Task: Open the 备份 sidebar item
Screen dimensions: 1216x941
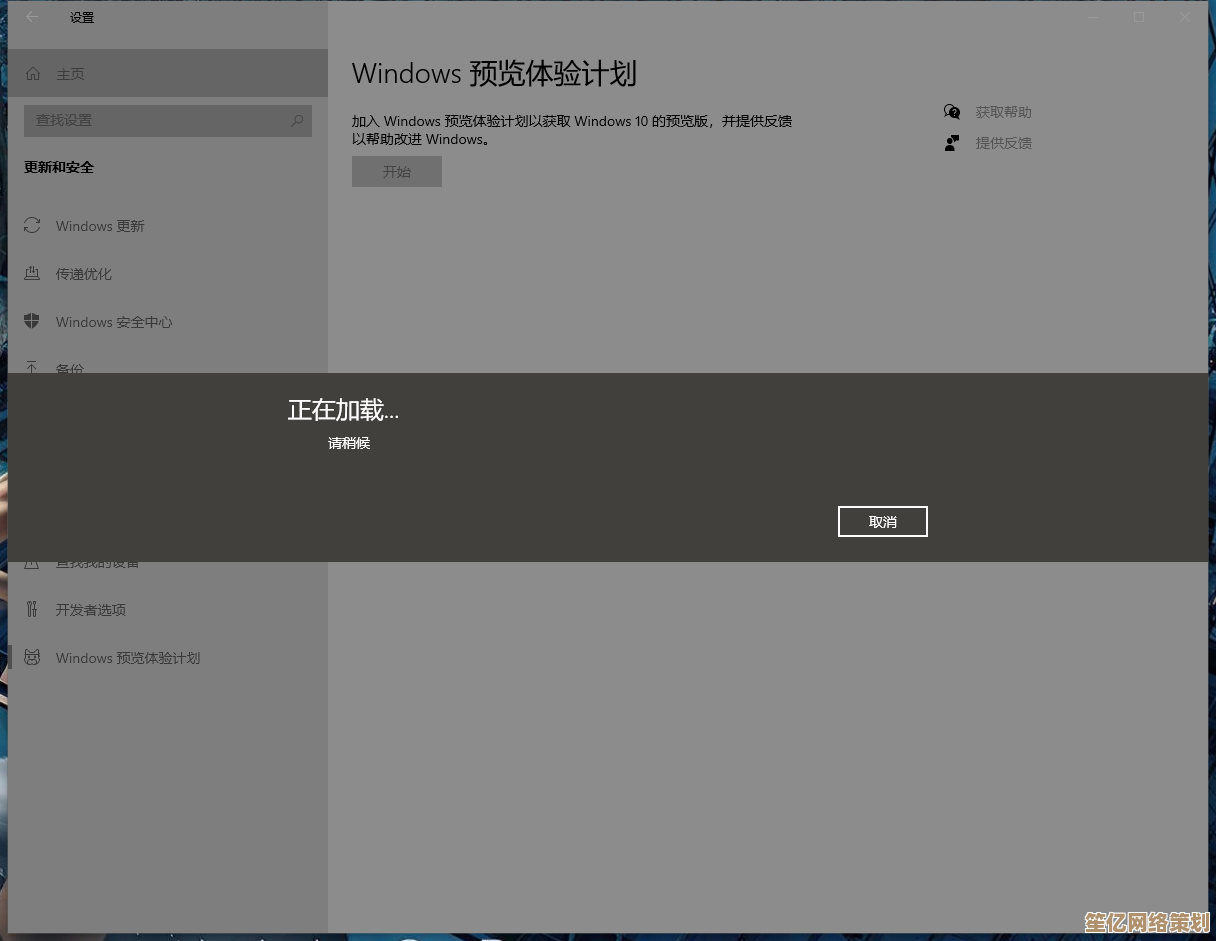Action: click(x=69, y=368)
